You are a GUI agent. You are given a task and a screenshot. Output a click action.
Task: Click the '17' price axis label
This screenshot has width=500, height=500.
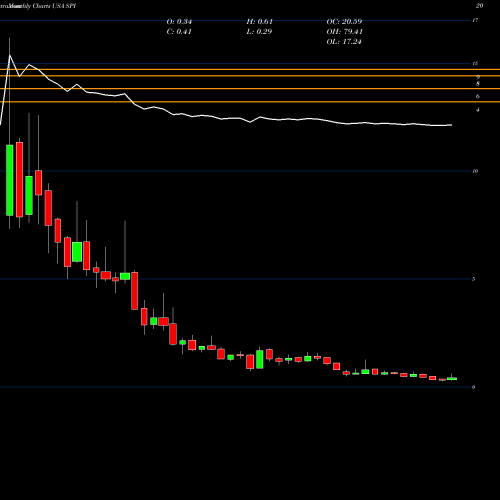475,21
